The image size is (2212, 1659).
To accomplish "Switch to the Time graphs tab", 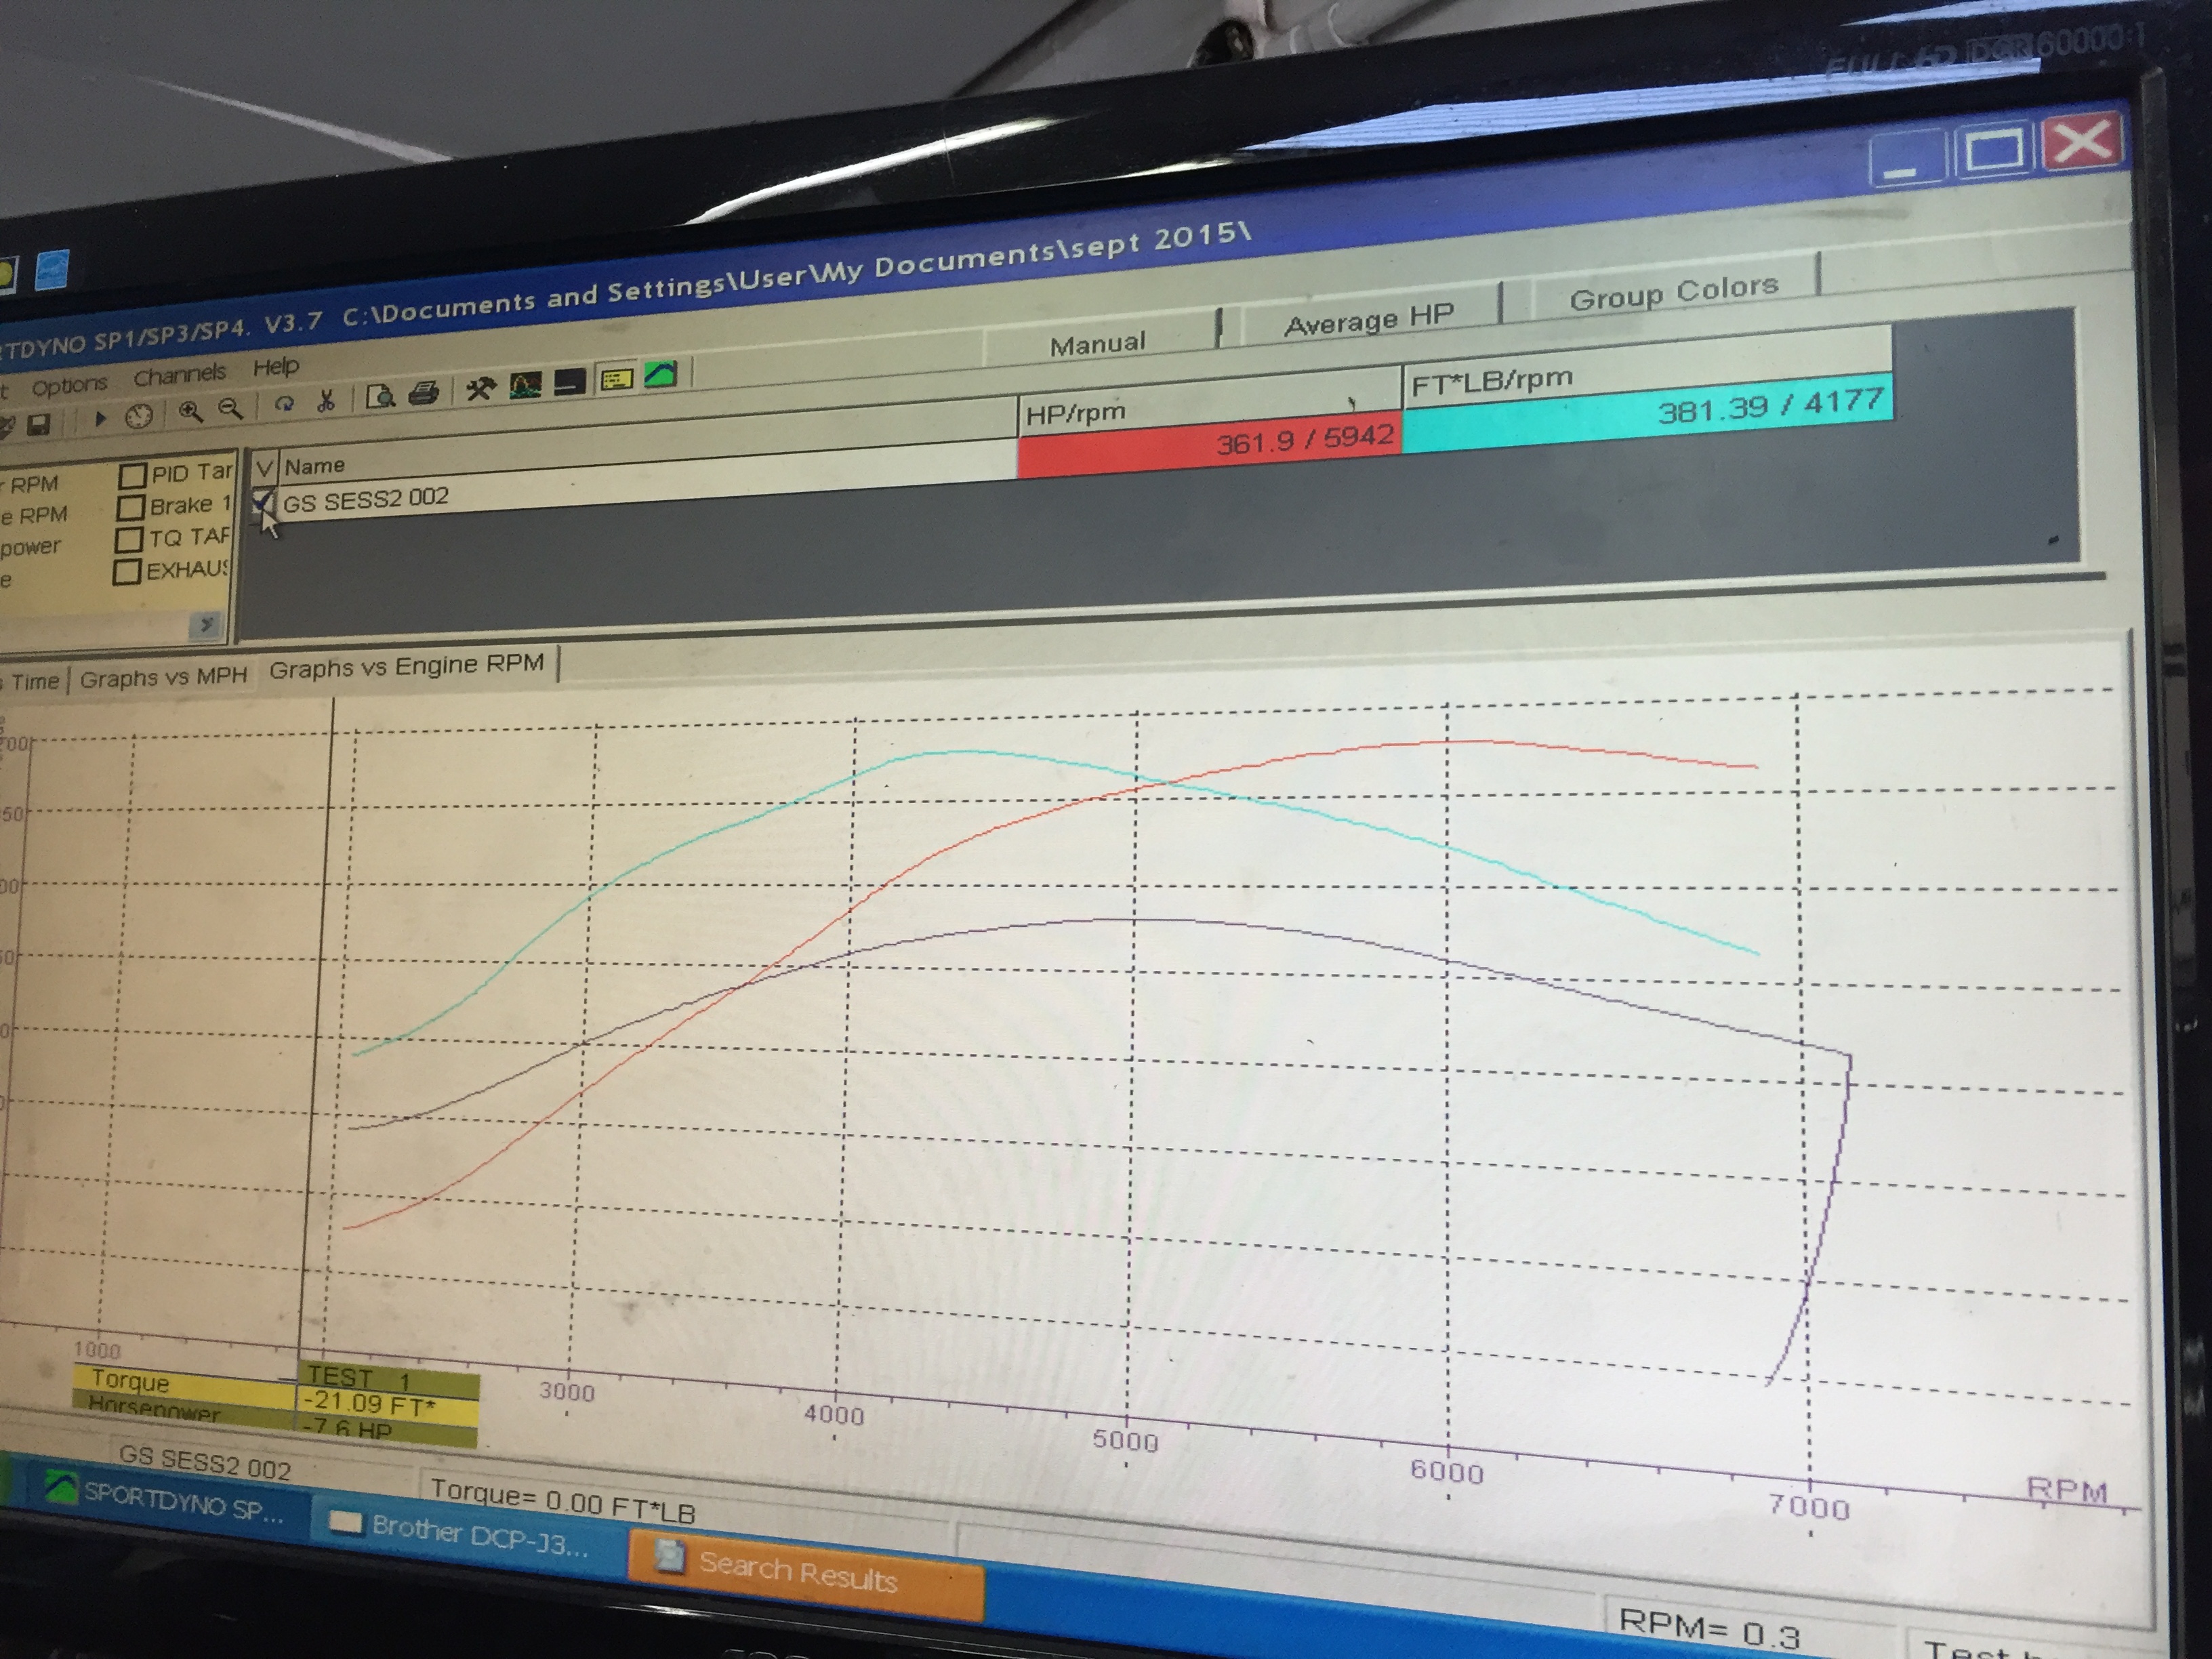I will [x=35, y=681].
